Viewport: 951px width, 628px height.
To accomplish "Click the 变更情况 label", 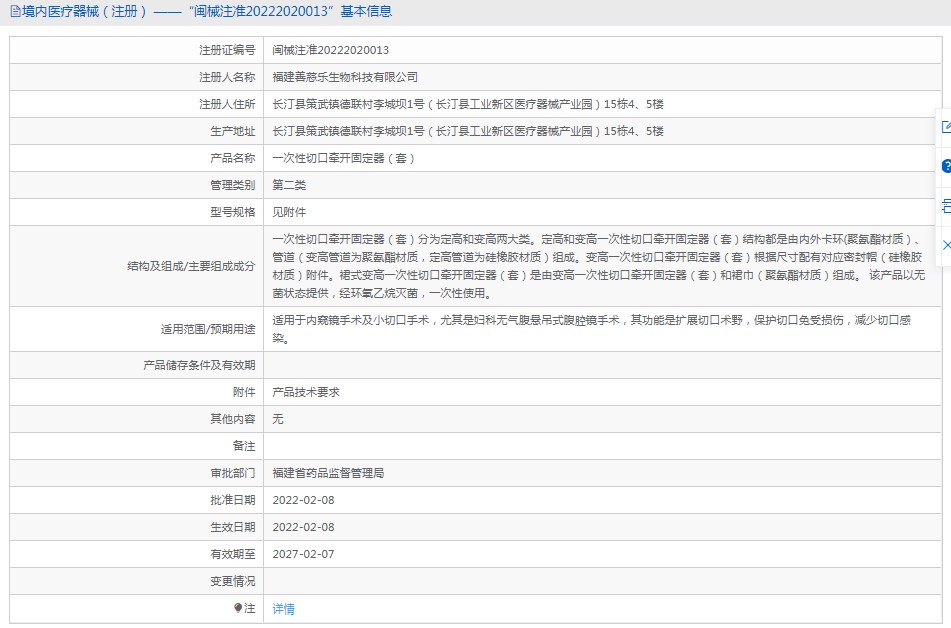I will 233,581.
